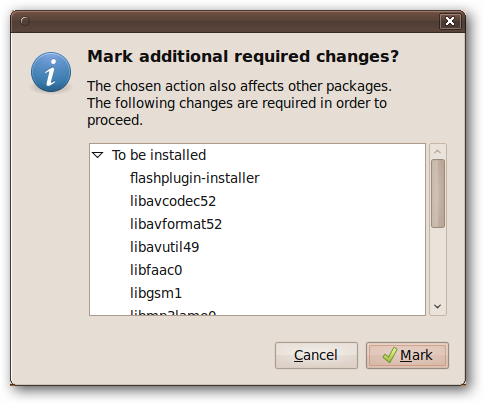The width and height of the screenshot is (484, 404).
Task: Open the window menu circle in title bar
Action: pyautogui.click(x=25, y=21)
